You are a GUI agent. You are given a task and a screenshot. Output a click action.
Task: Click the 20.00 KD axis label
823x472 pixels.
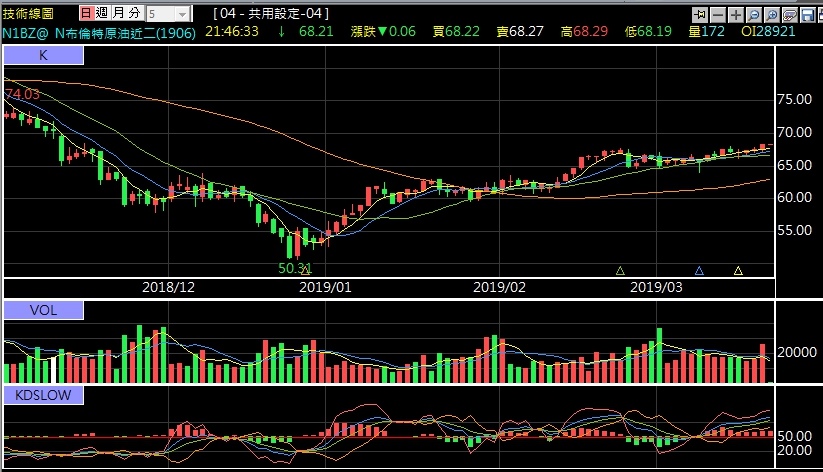pyautogui.click(x=795, y=450)
